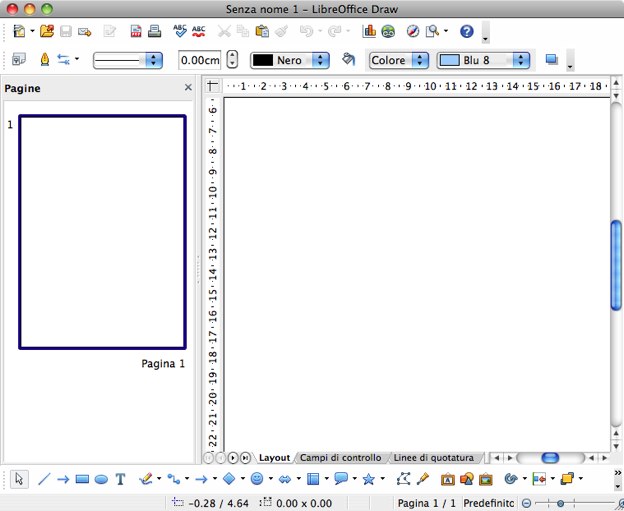
Task: Select the Line drawing tool
Action: click(44, 479)
